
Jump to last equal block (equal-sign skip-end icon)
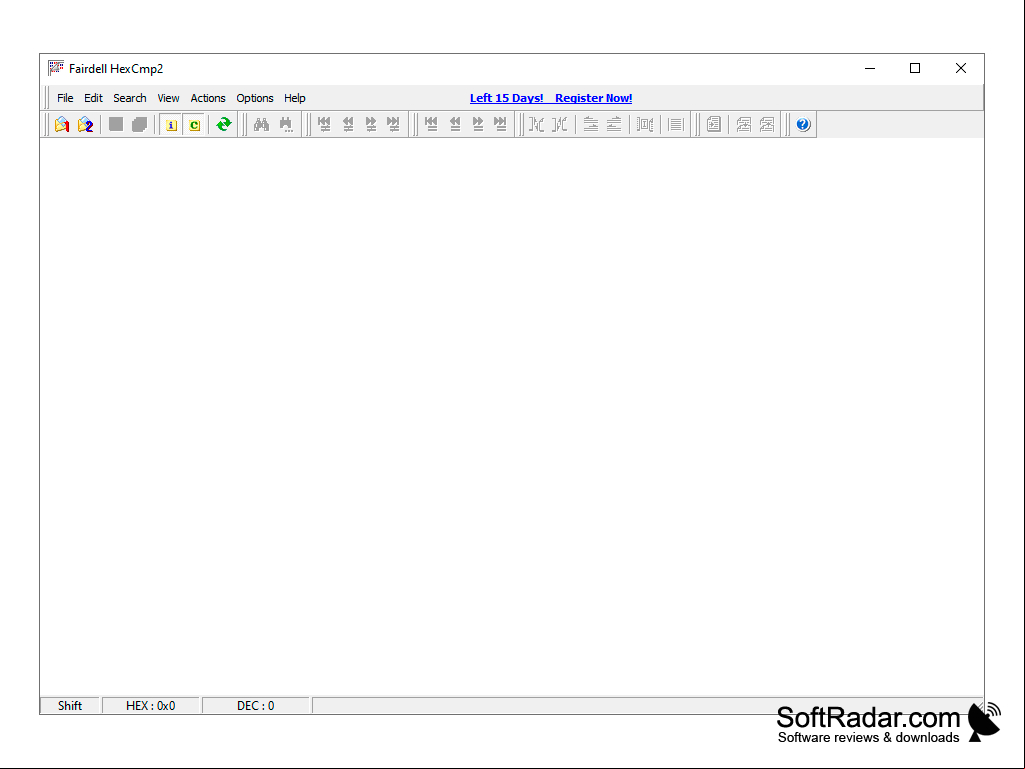[501, 124]
